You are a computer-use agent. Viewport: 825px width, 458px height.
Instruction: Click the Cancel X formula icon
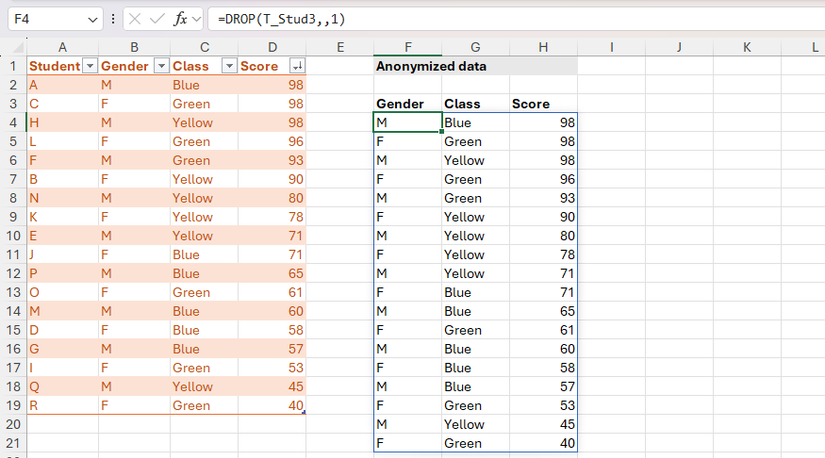pos(134,19)
